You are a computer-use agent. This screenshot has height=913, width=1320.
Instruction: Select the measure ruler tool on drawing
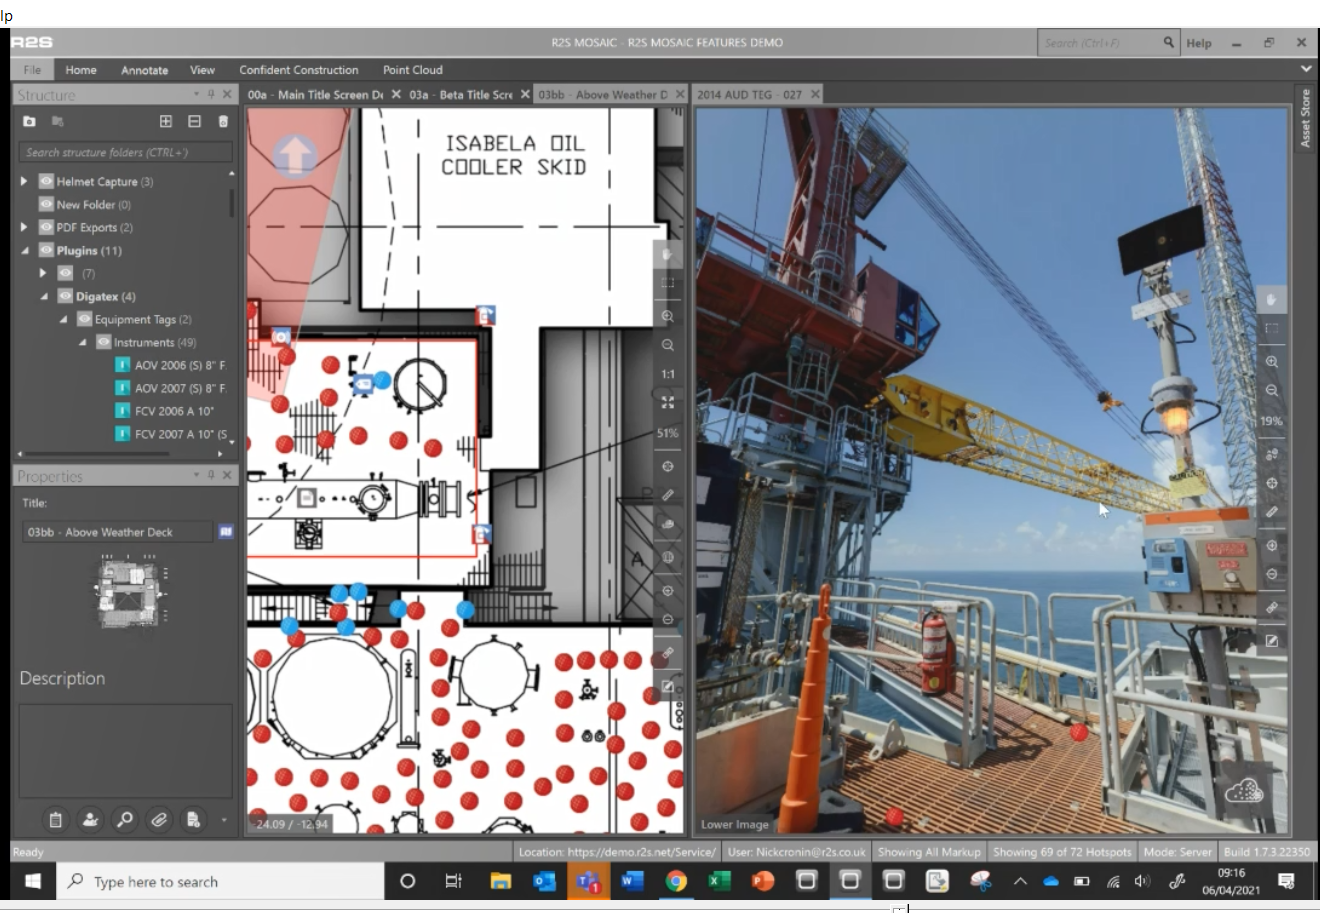pos(667,495)
